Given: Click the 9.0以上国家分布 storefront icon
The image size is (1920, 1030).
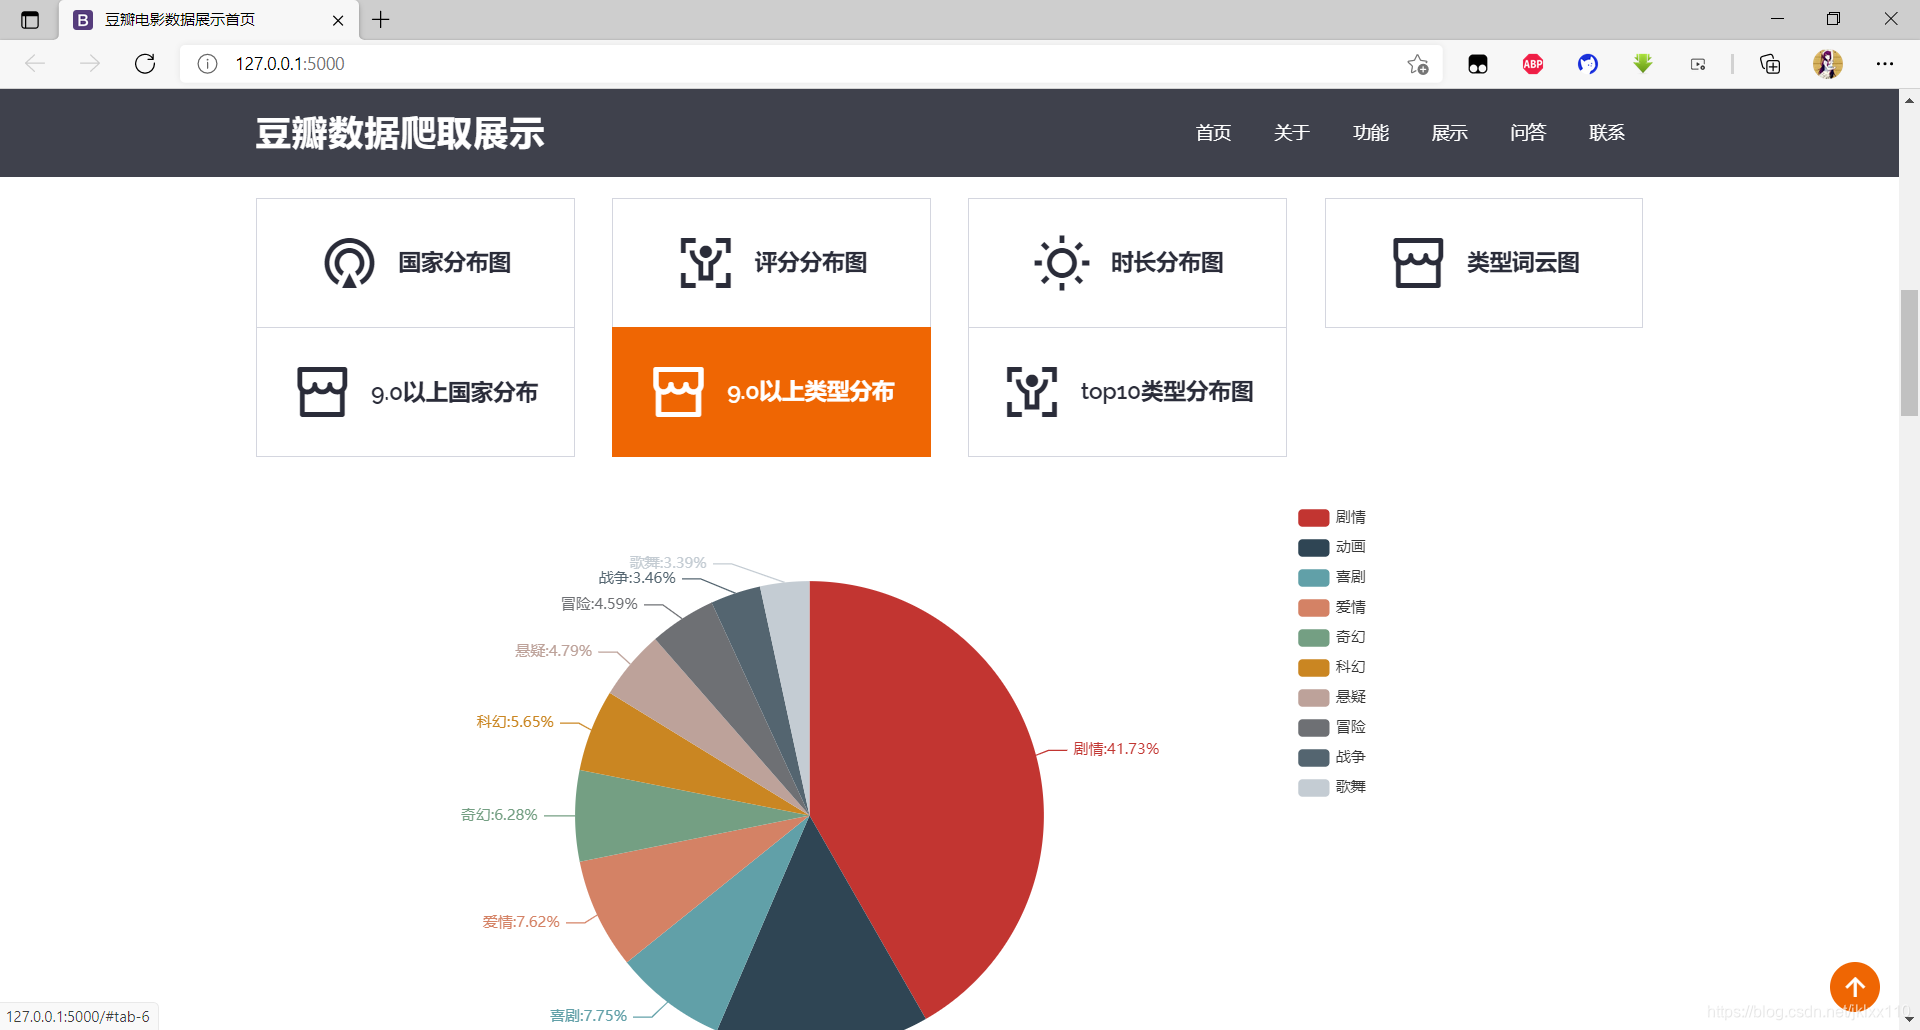Looking at the screenshot, I should pyautogui.click(x=322, y=392).
